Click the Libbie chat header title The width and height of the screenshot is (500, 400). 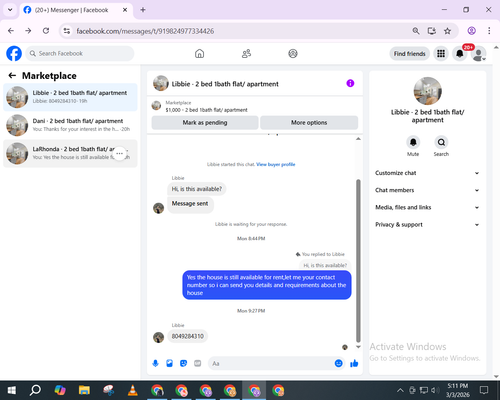click(225, 84)
